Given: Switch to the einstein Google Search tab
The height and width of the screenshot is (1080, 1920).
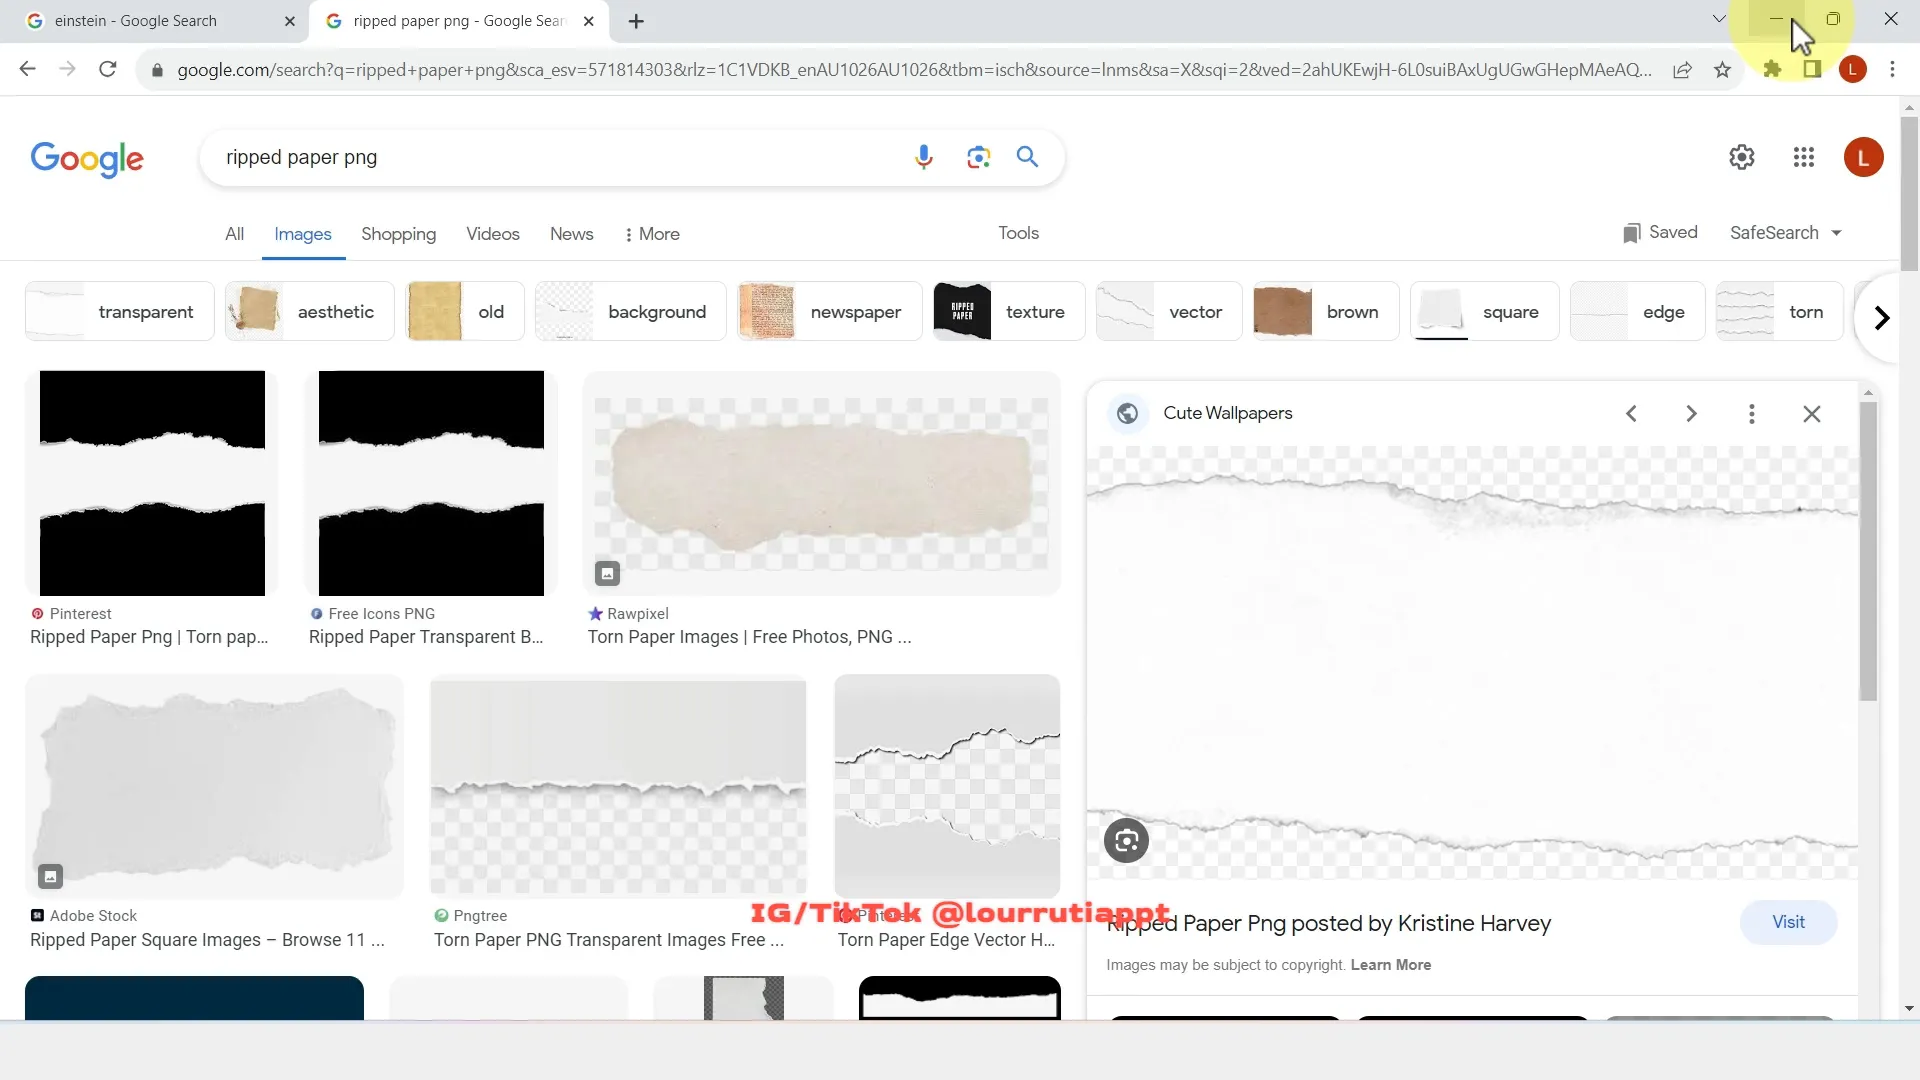Looking at the screenshot, I should point(155,21).
